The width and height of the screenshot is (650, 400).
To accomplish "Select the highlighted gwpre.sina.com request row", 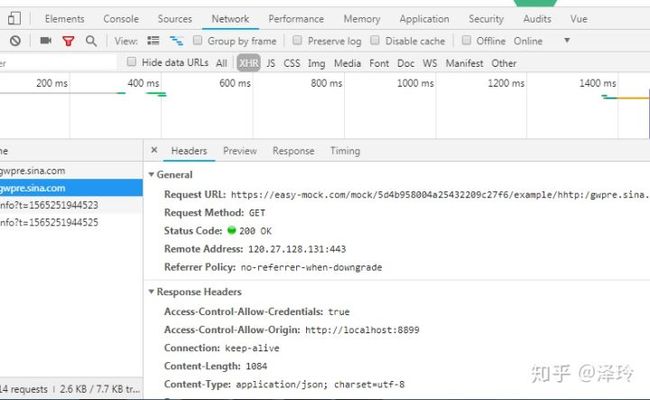I will (x=71, y=188).
